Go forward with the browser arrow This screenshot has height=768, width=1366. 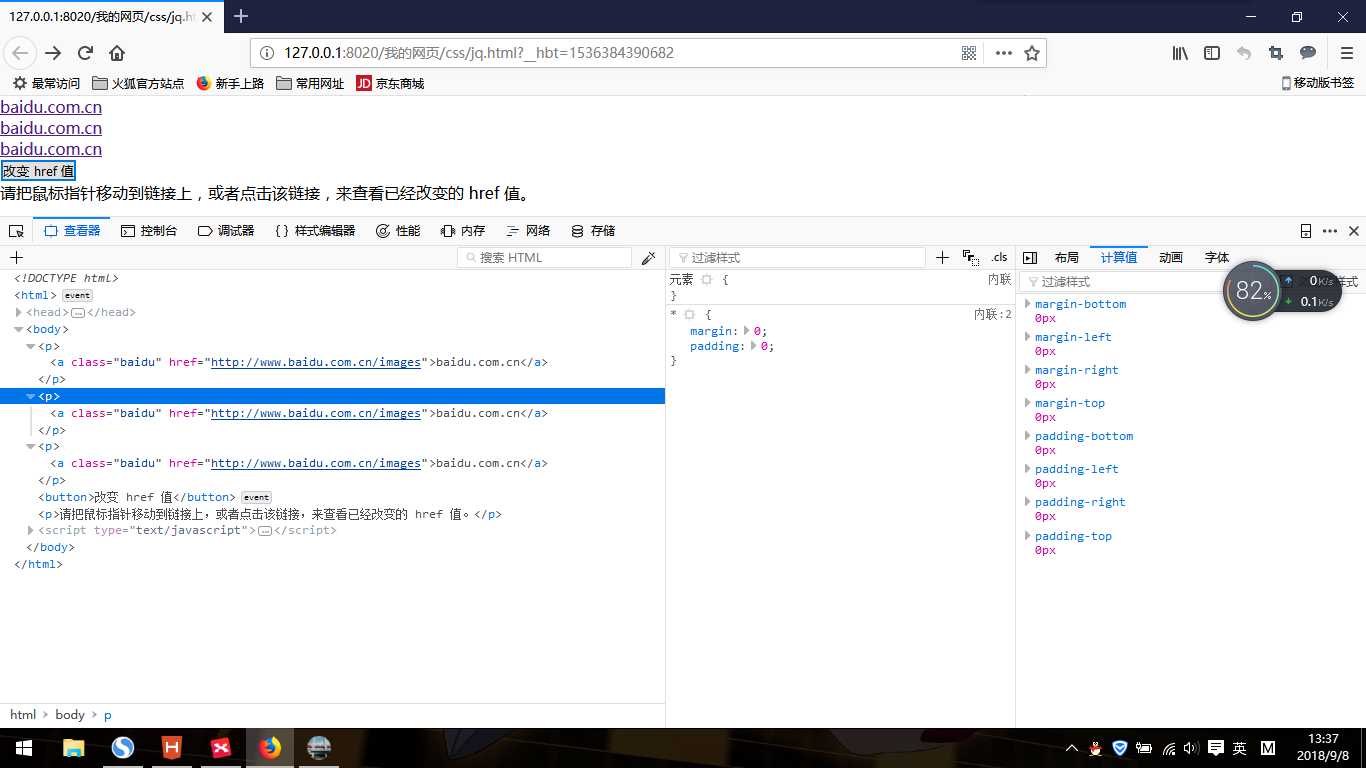tap(53, 53)
